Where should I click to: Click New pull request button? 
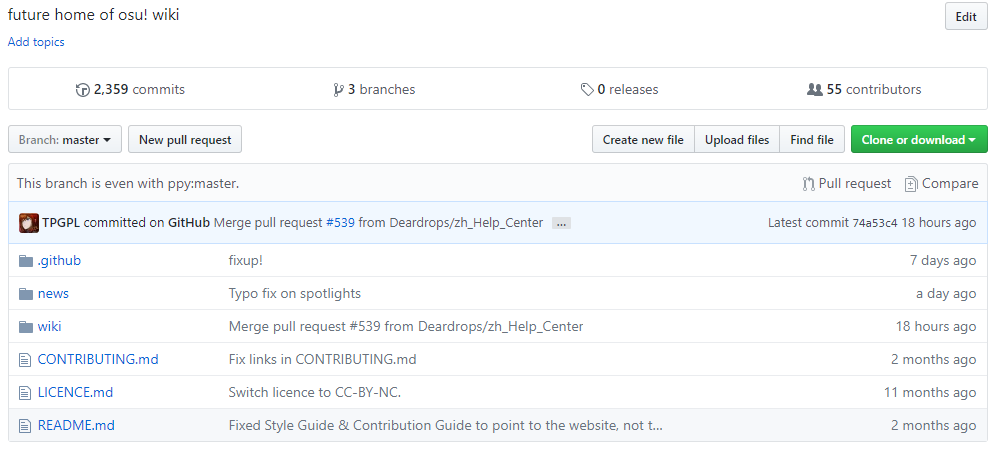(x=185, y=139)
